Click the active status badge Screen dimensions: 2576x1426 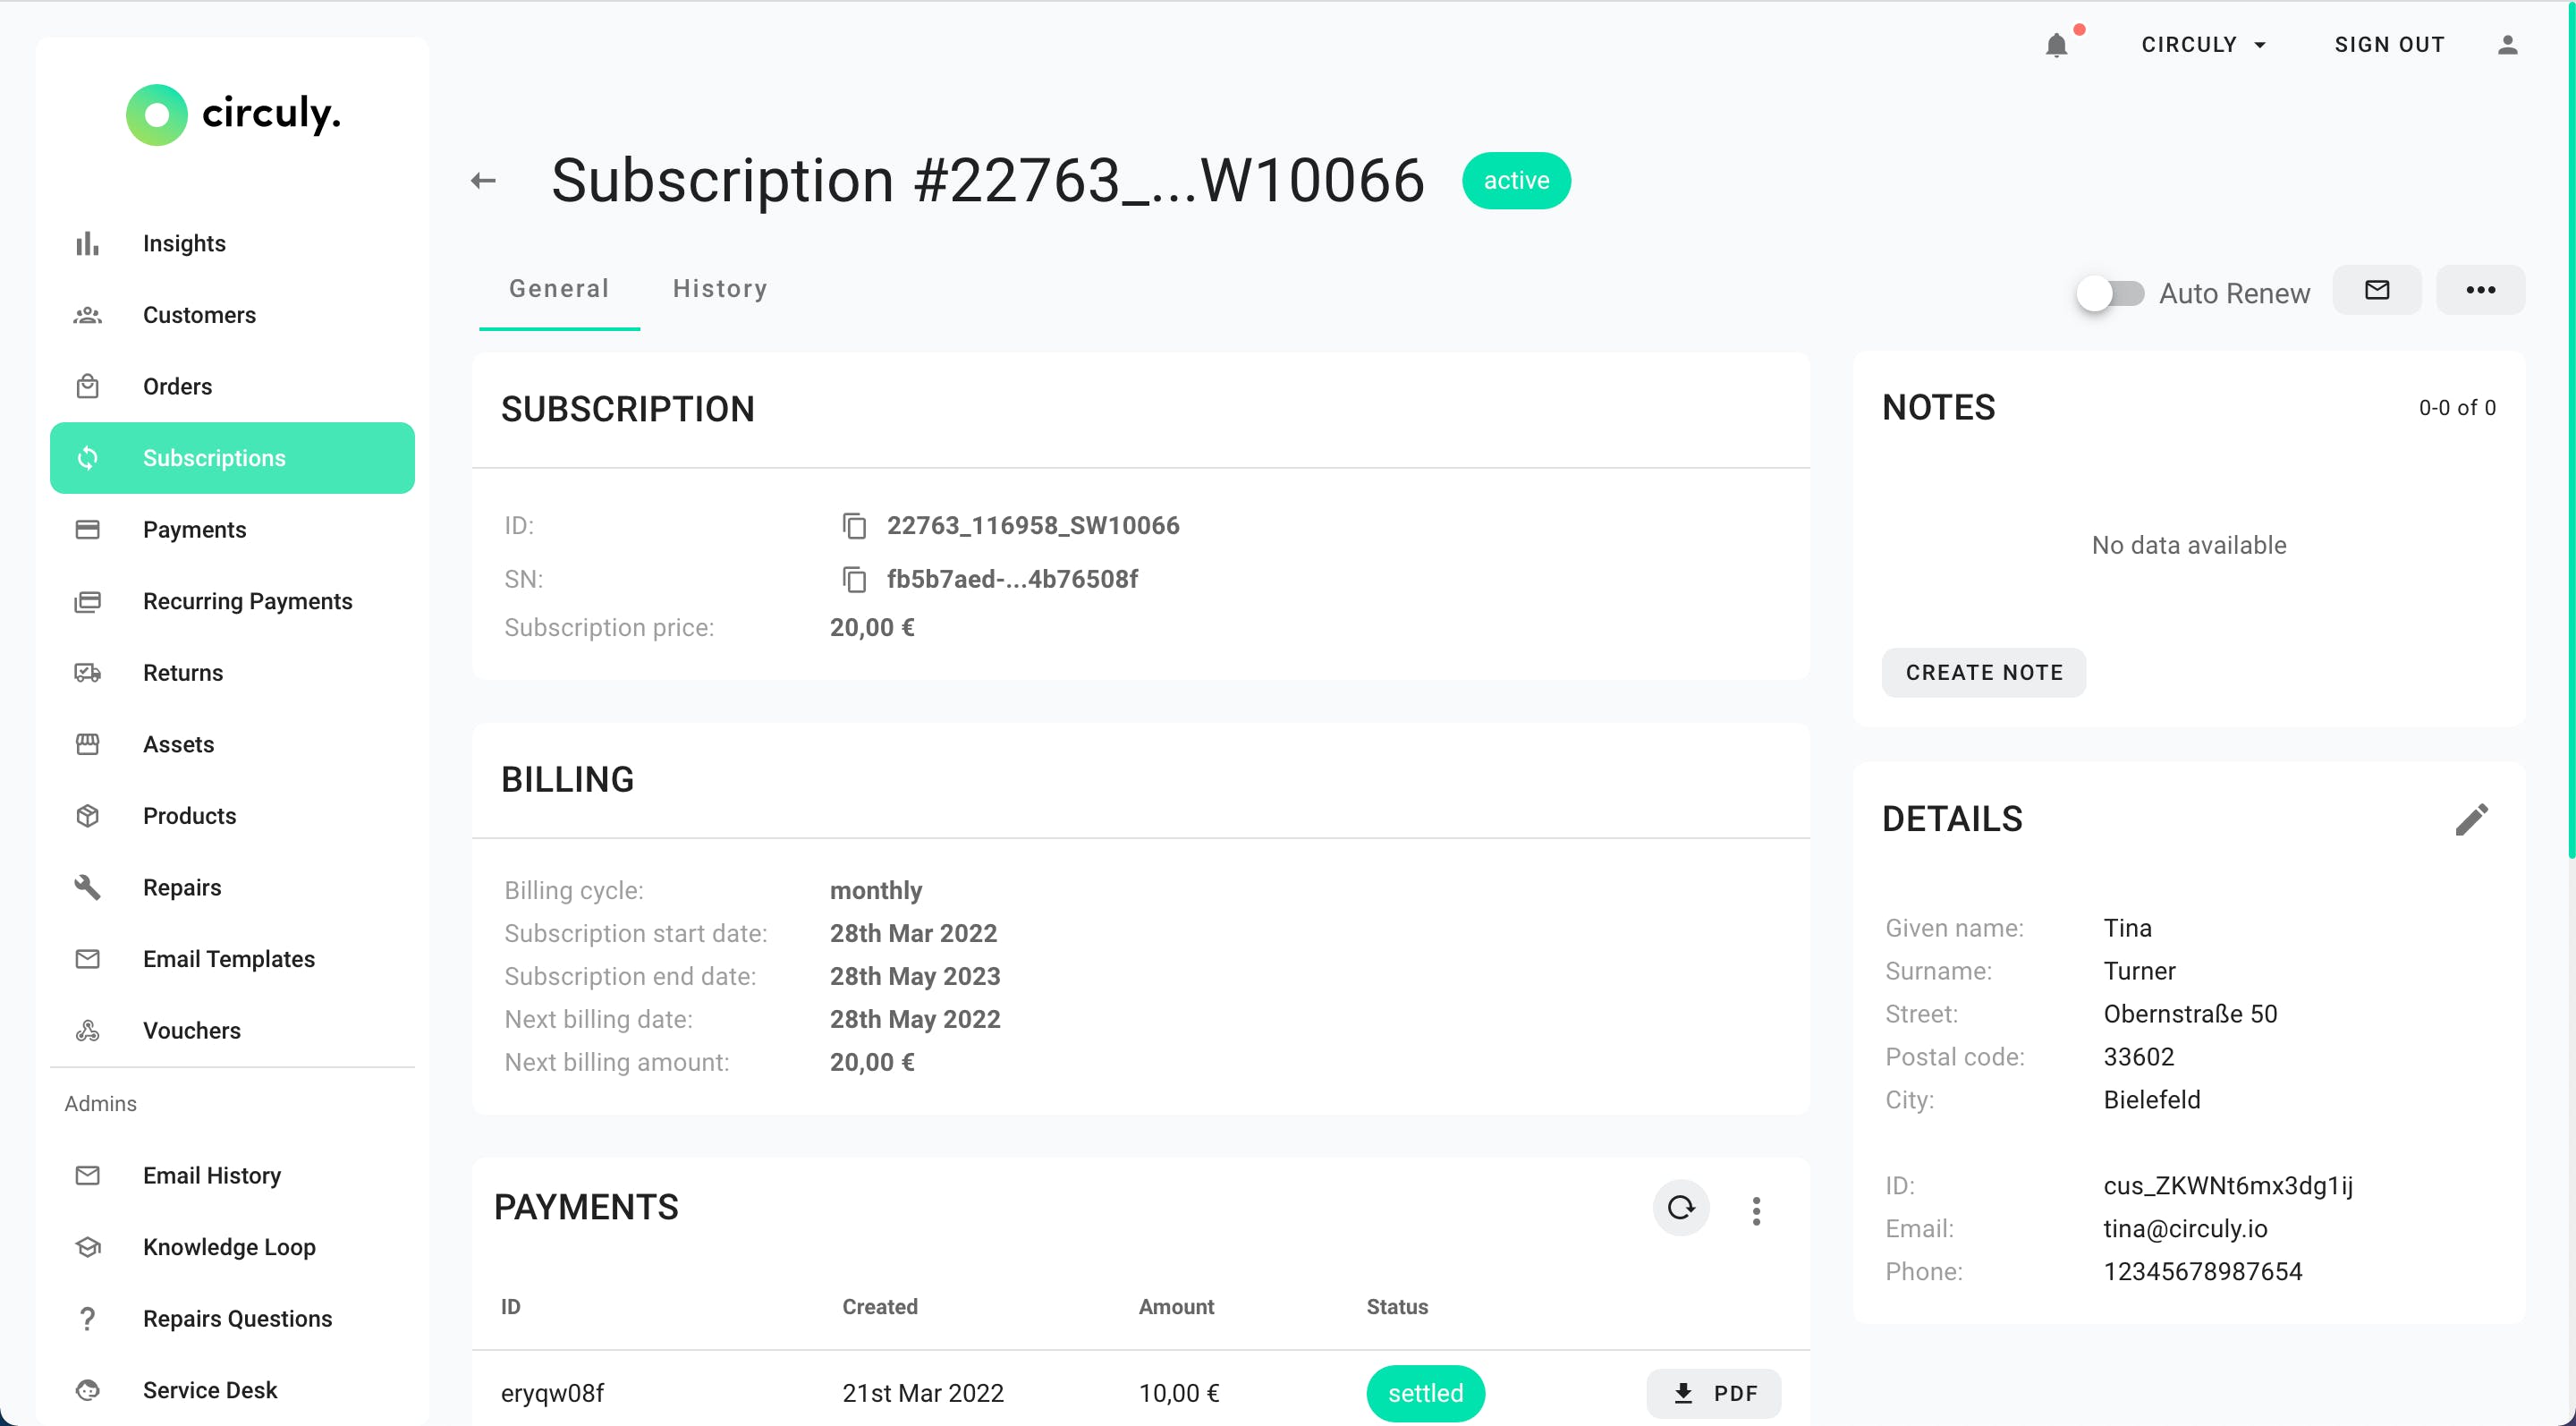pos(1516,181)
